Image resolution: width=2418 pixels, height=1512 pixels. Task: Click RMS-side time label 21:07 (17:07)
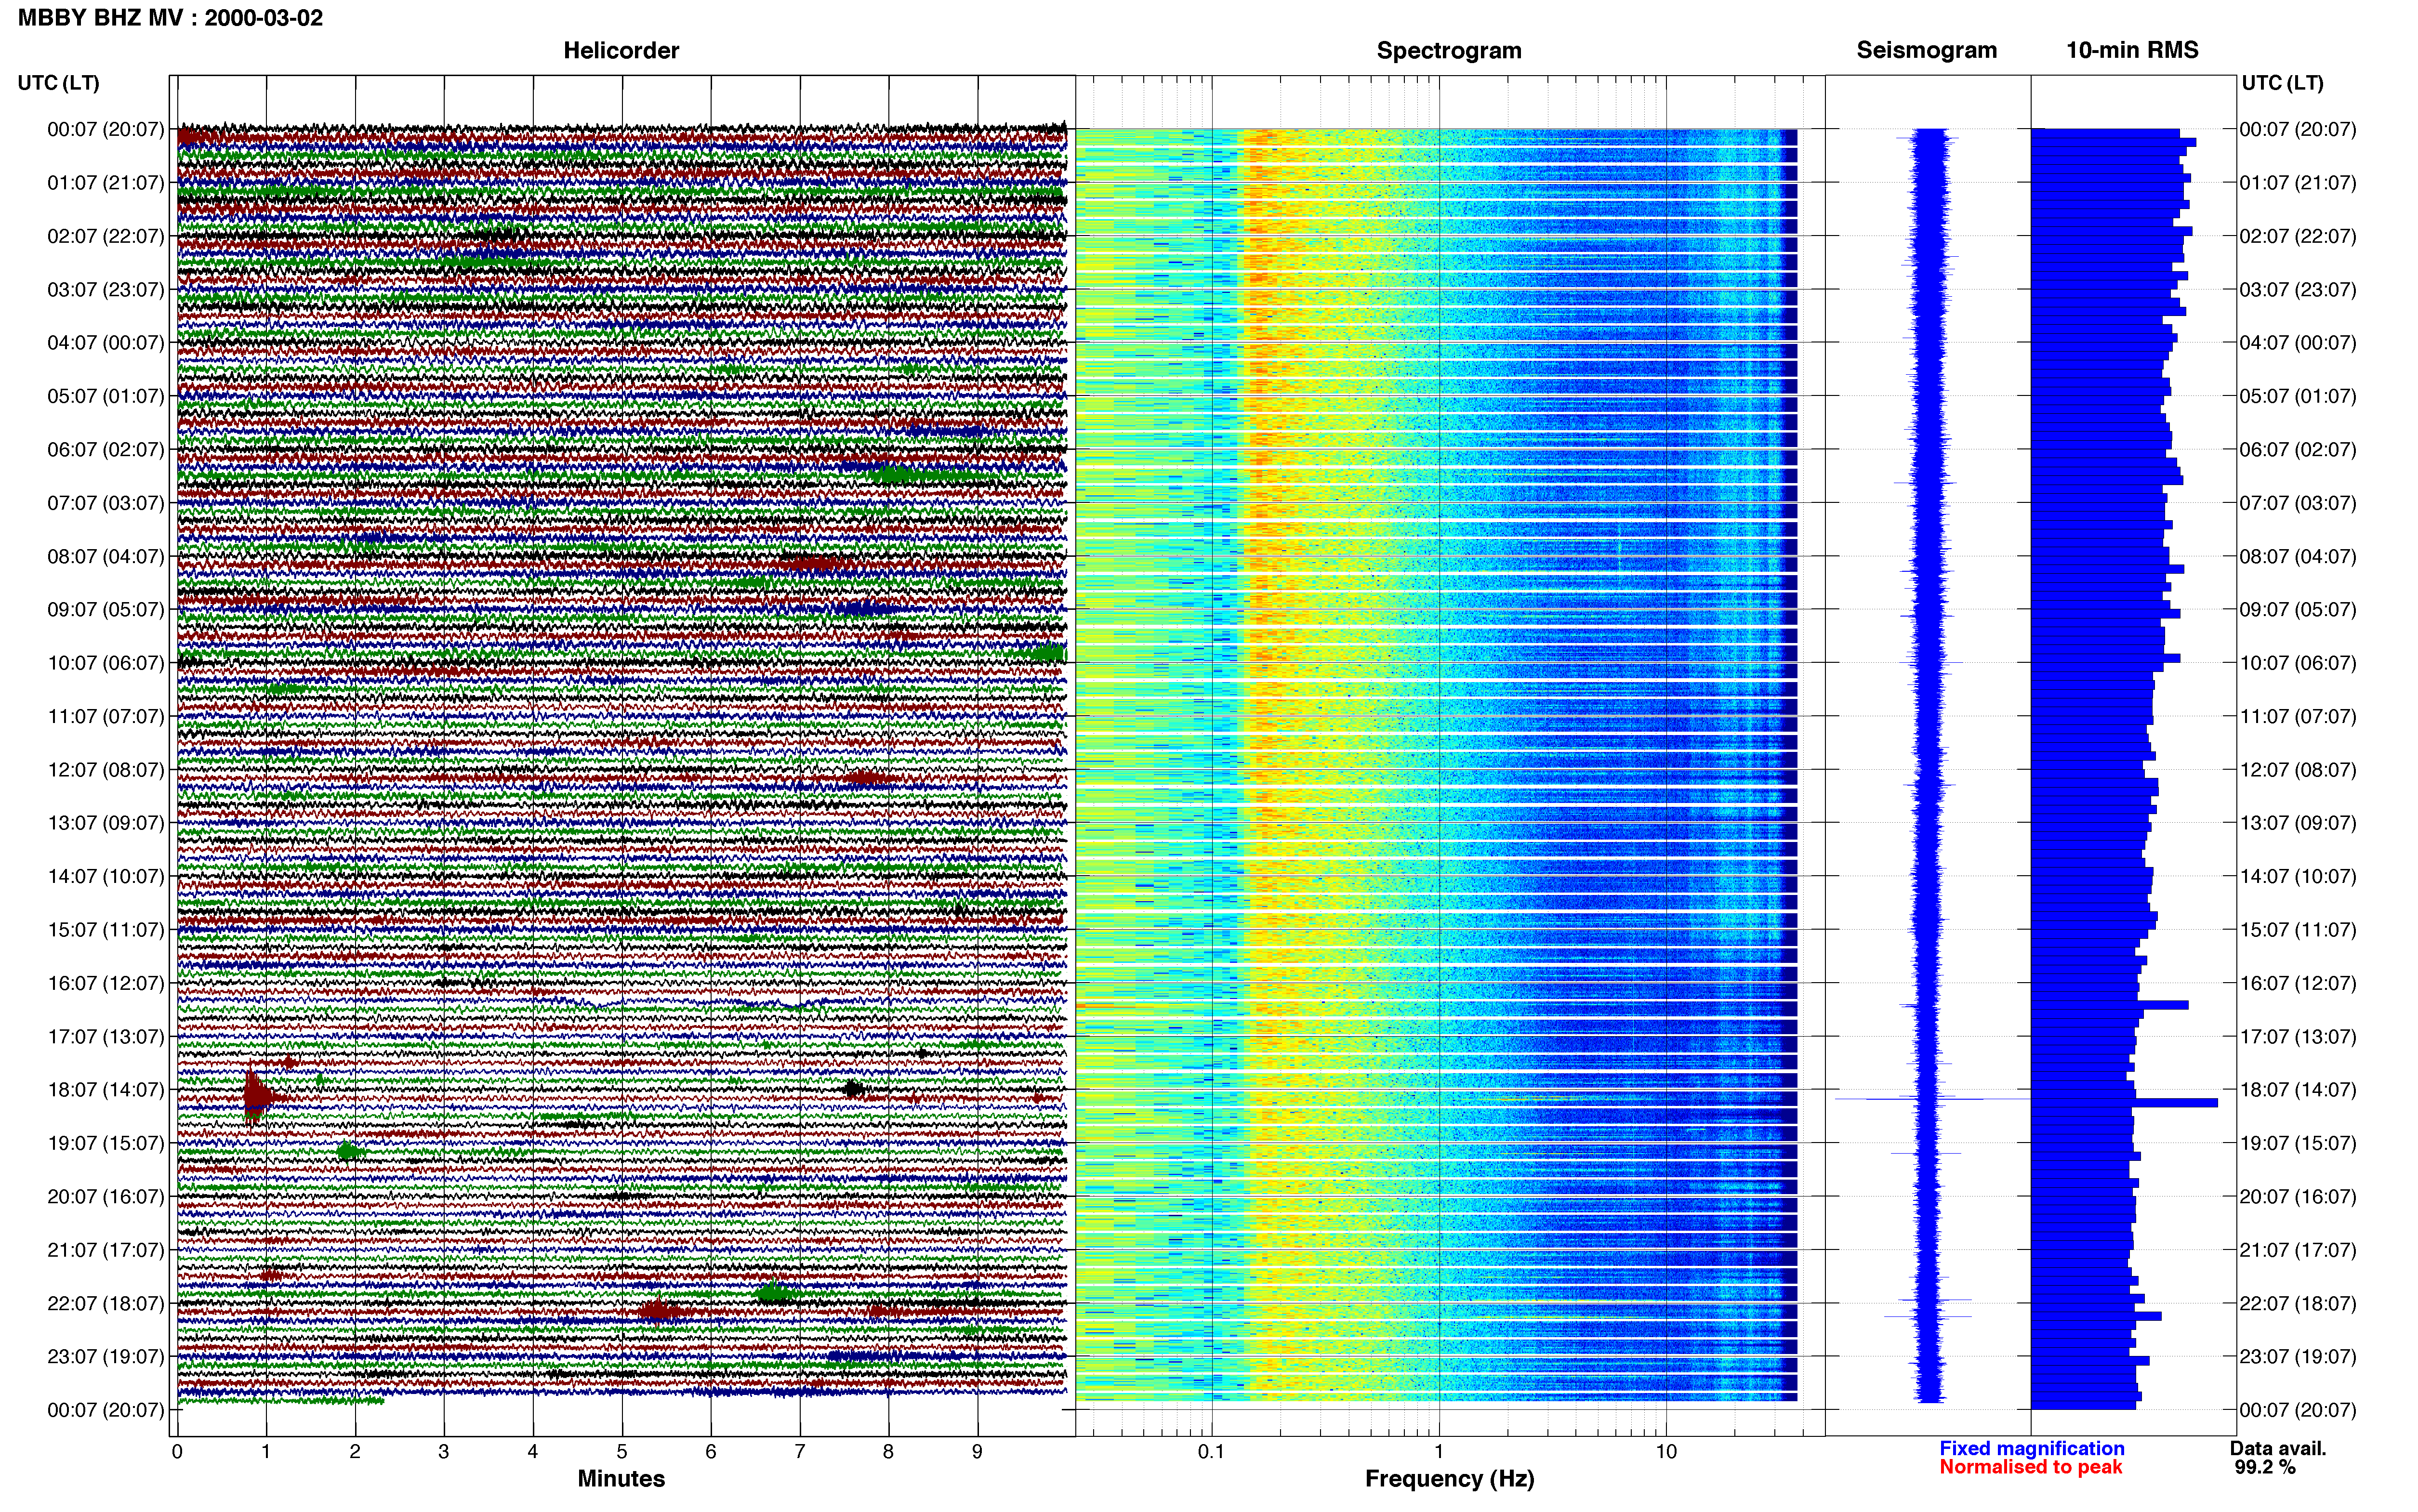coord(2298,1250)
